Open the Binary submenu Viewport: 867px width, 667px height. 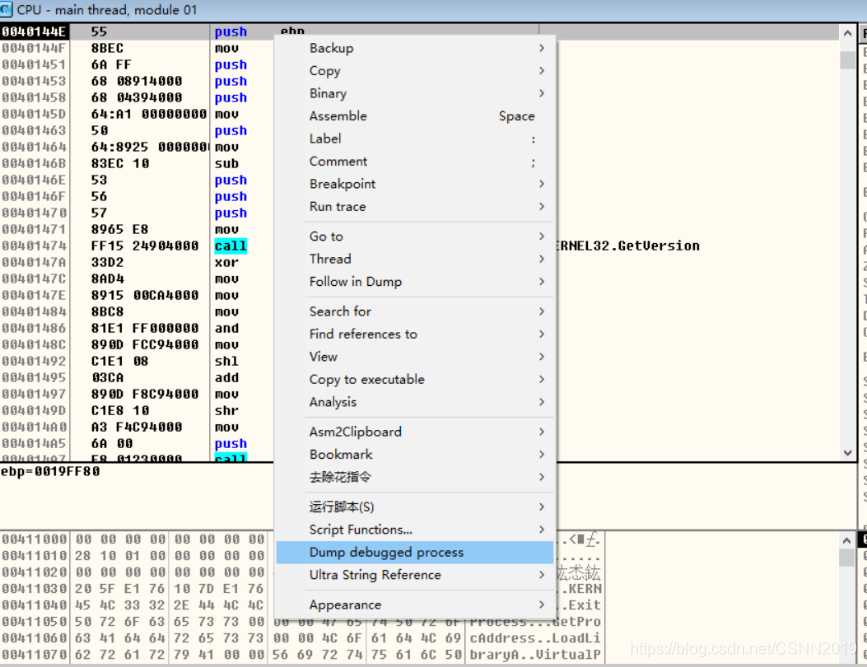coord(415,93)
